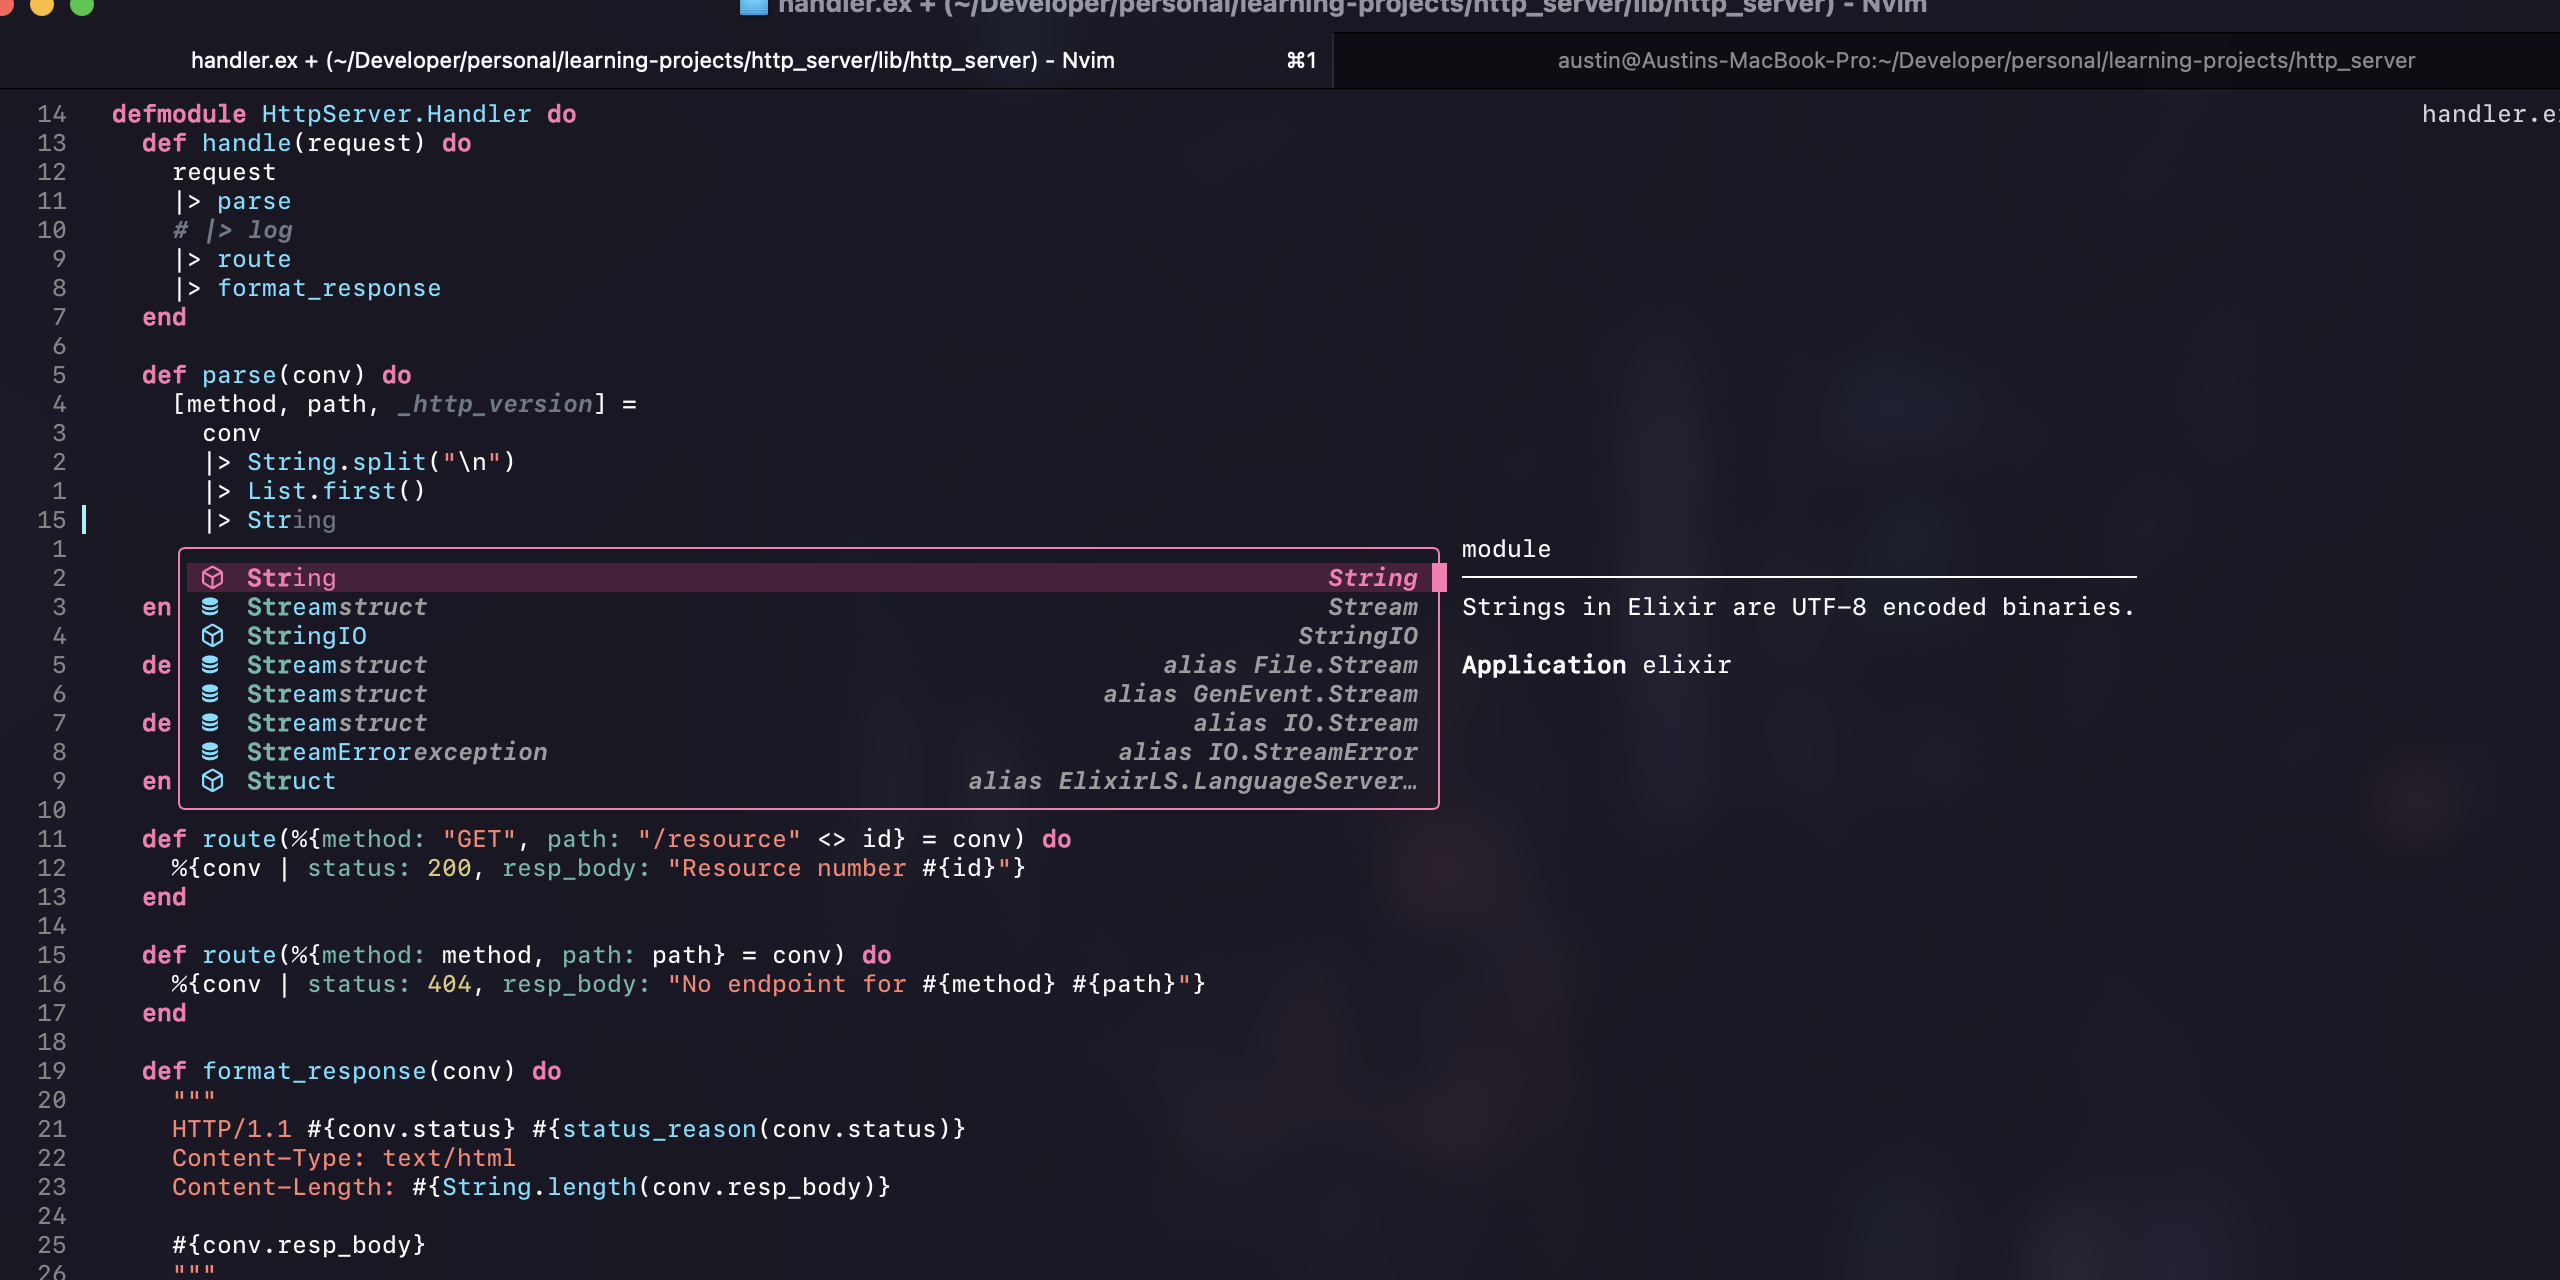Click the String module icon in completion menu

212,578
